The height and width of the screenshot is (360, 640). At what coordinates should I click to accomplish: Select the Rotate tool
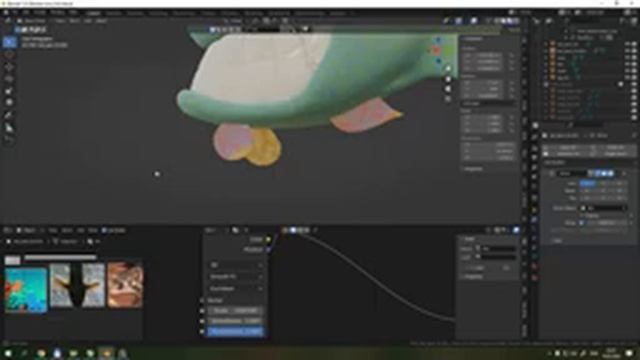[x=9, y=78]
